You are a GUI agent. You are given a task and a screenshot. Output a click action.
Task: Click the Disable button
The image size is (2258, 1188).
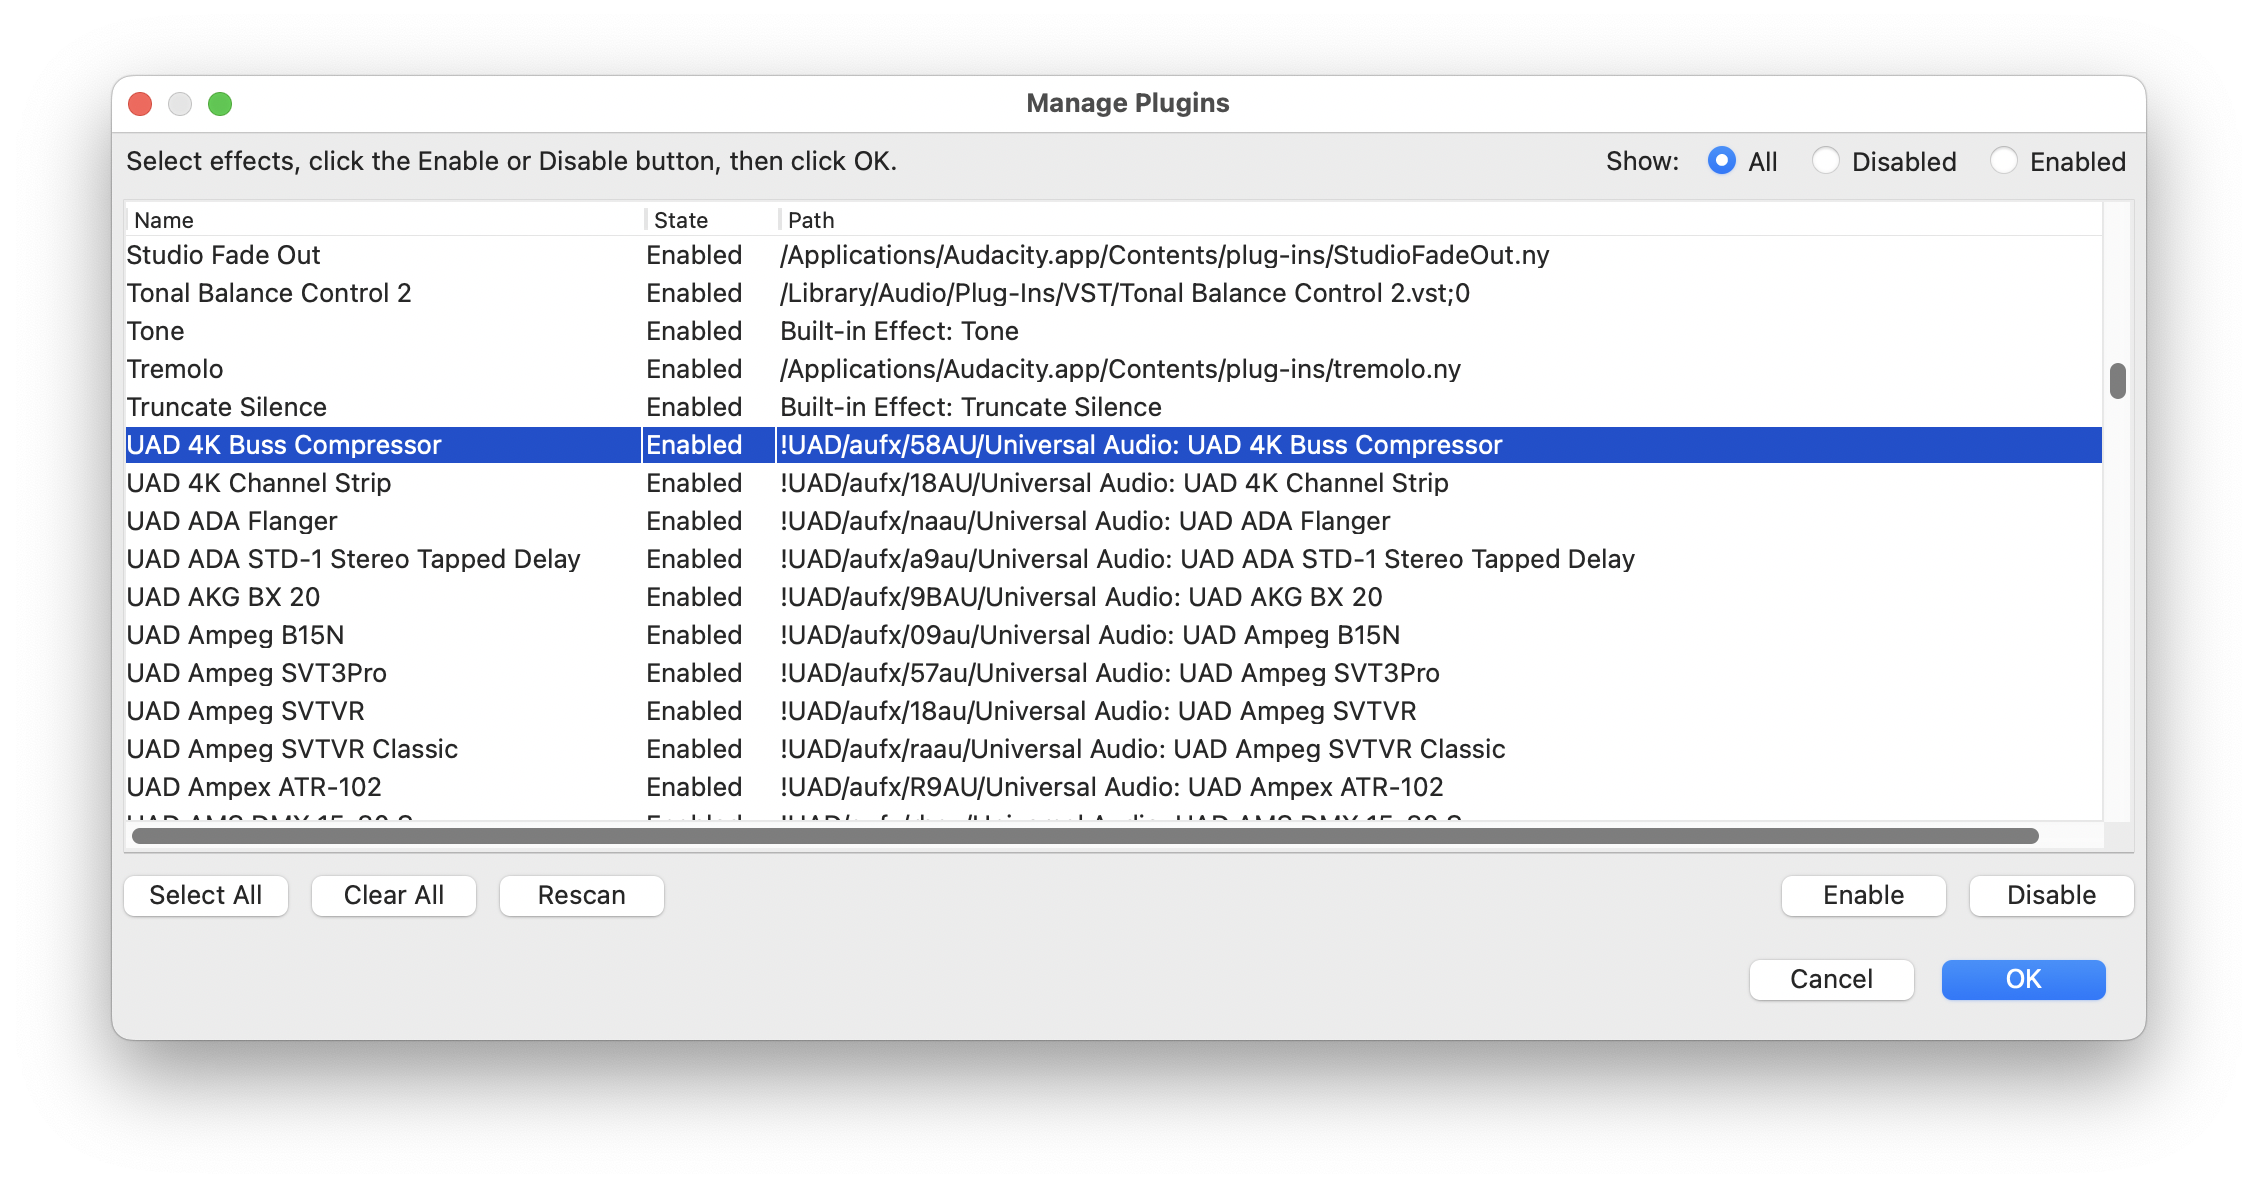click(x=2049, y=895)
